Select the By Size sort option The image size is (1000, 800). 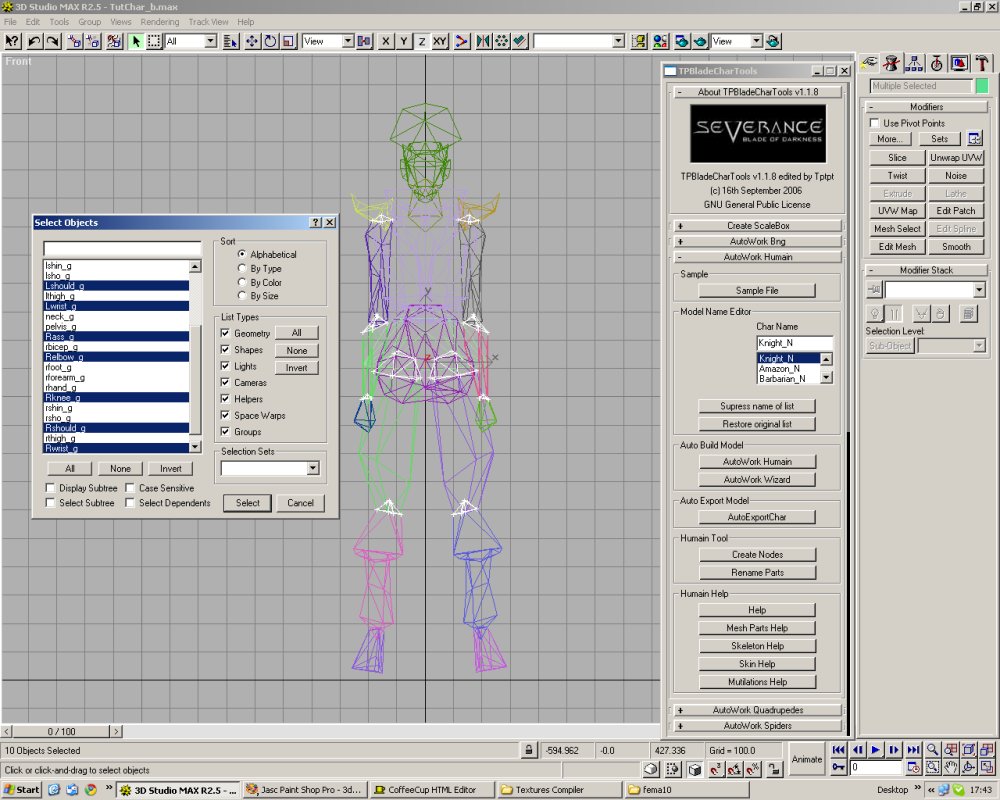(242, 295)
